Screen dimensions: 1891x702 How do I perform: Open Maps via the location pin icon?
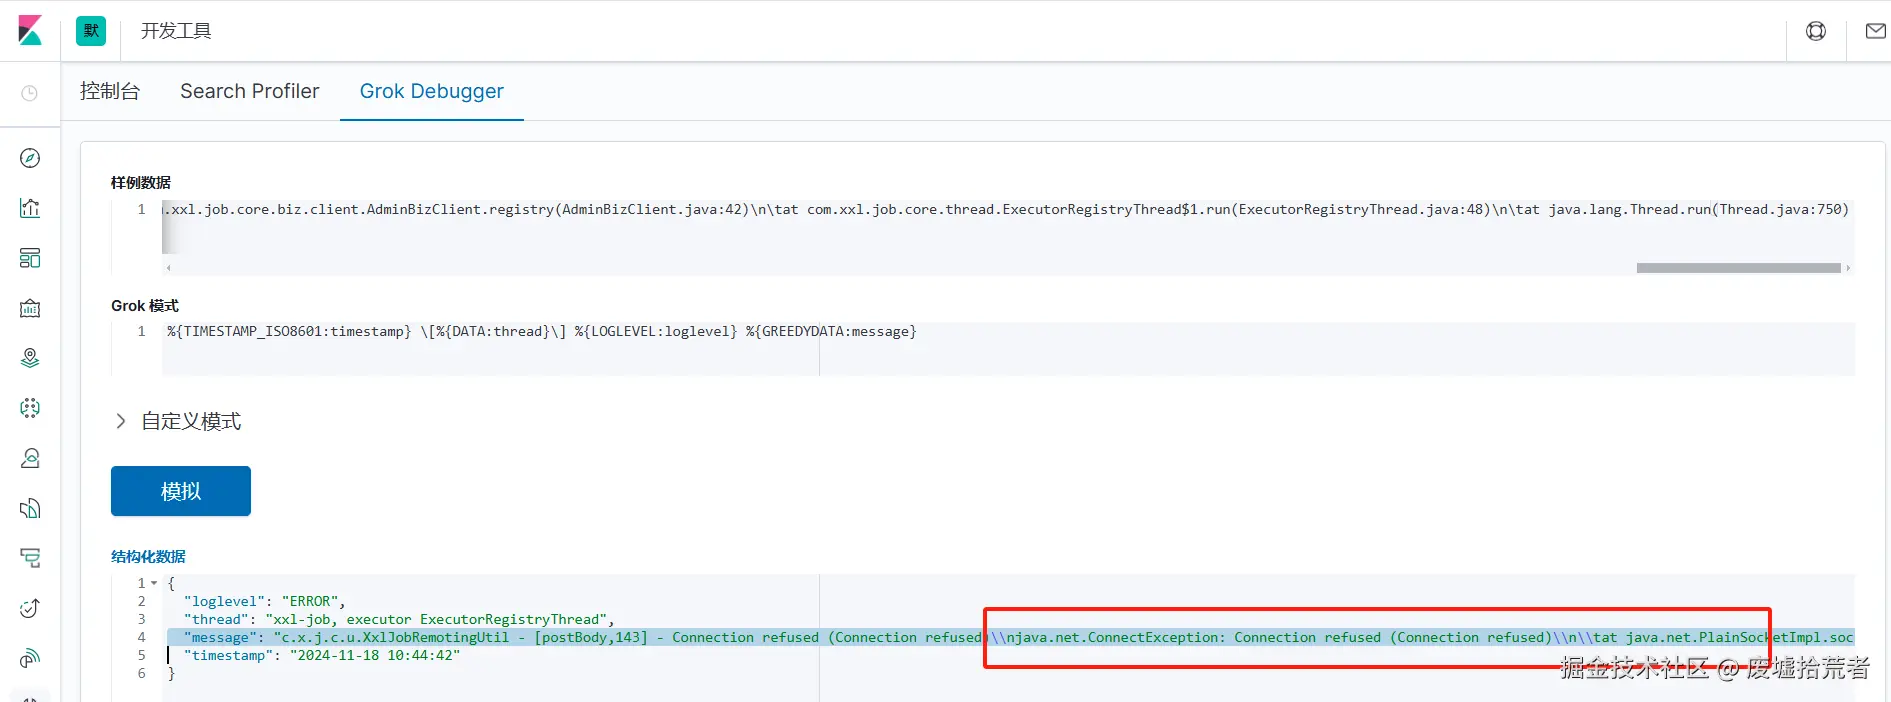[30, 358]
